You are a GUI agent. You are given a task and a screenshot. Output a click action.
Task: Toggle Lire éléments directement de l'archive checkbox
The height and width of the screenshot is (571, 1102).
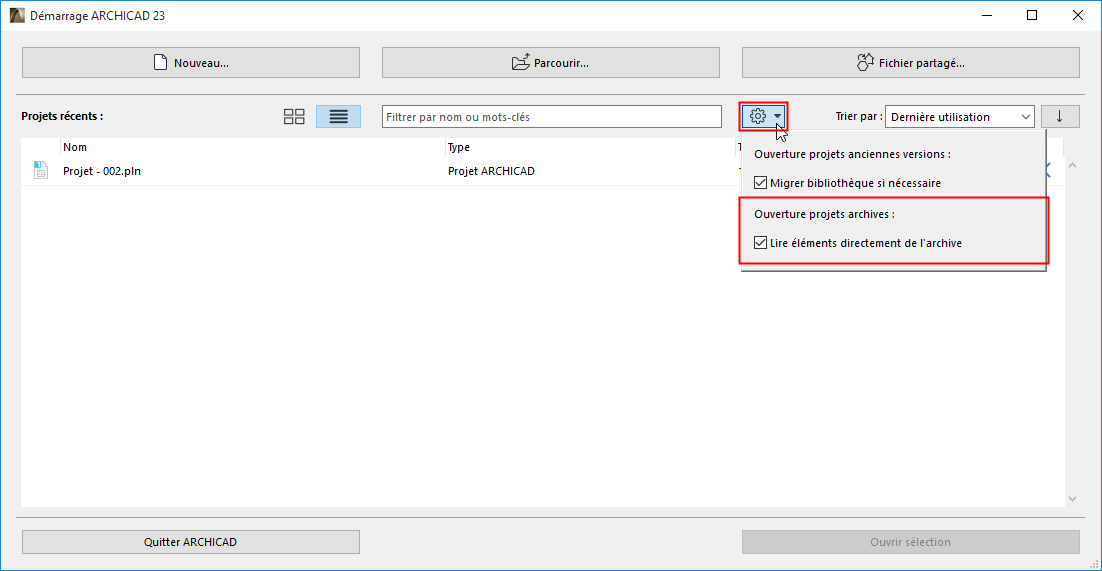coord(760,243)
